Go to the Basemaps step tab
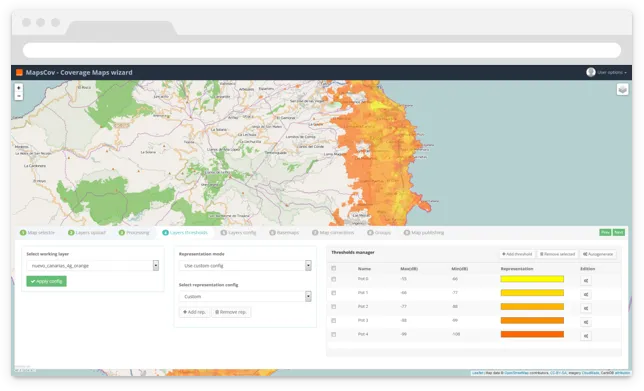The width and height of the screenshot is (644, 391). tap(284, 232)
